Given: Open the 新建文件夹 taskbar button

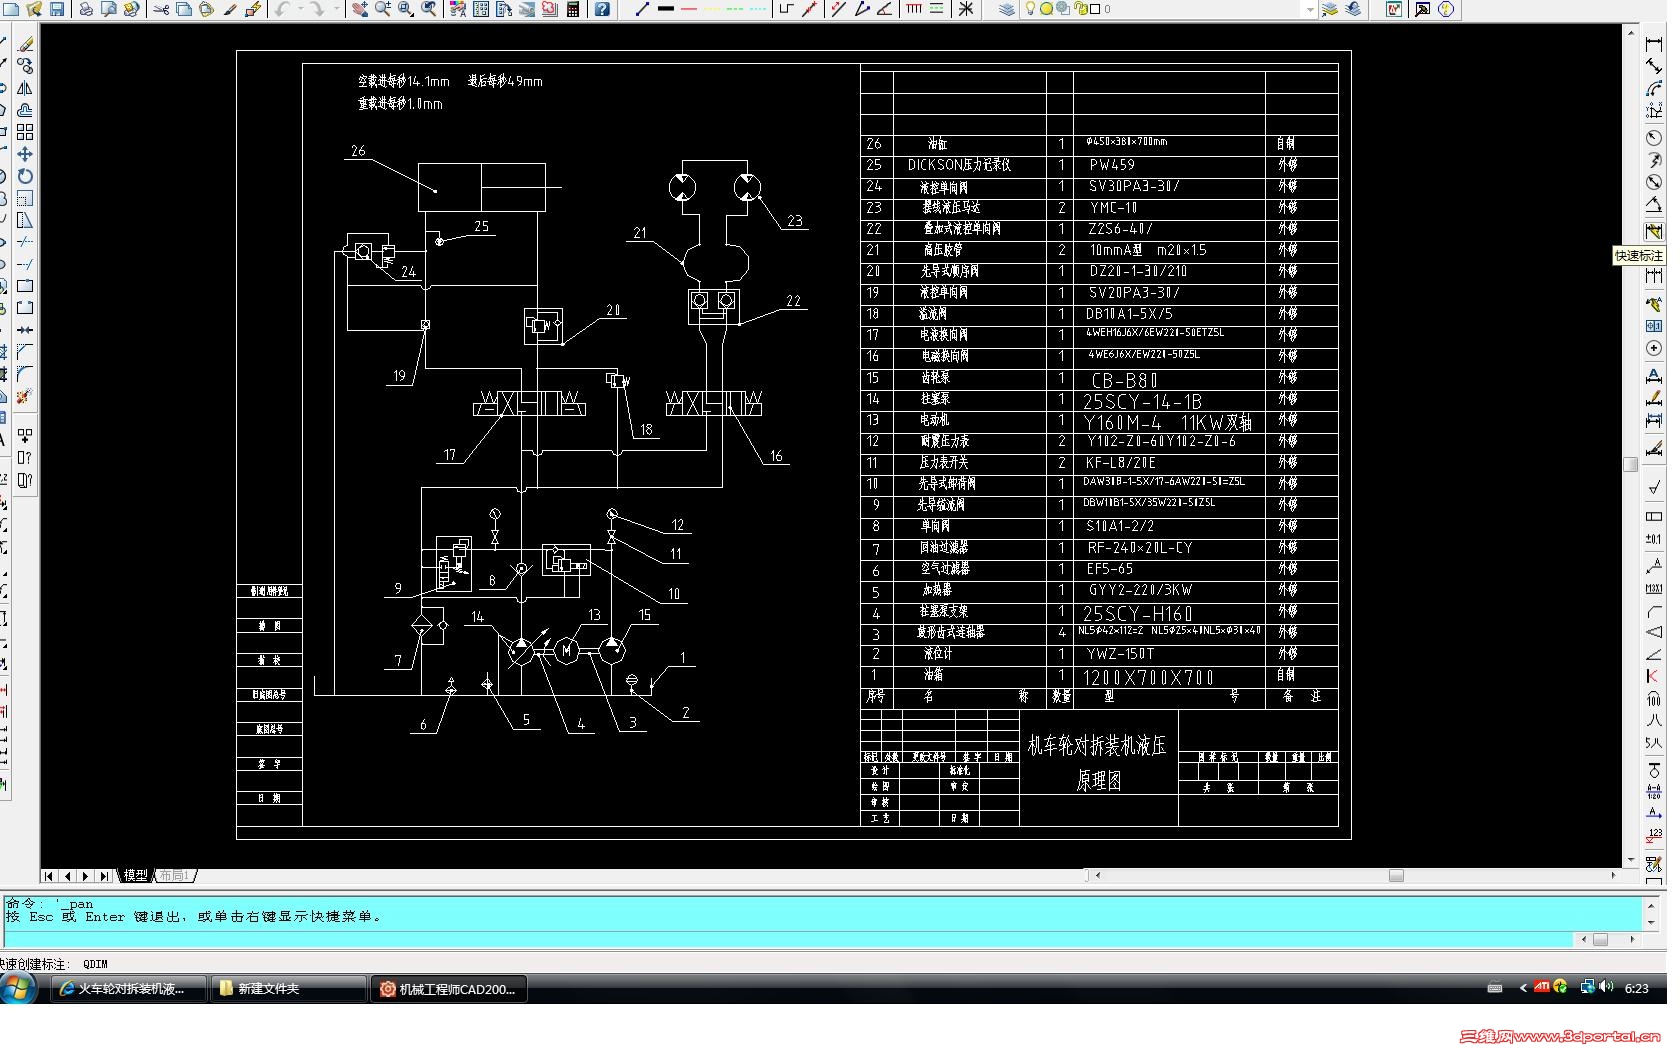Looking at the screenshot, I should click(x=289, y=988).
